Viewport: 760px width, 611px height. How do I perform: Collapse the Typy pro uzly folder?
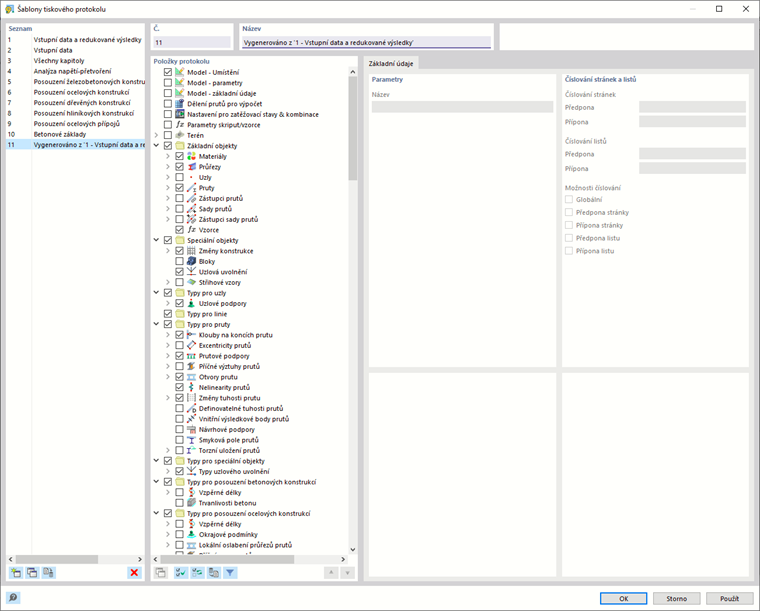click(157, 293)
